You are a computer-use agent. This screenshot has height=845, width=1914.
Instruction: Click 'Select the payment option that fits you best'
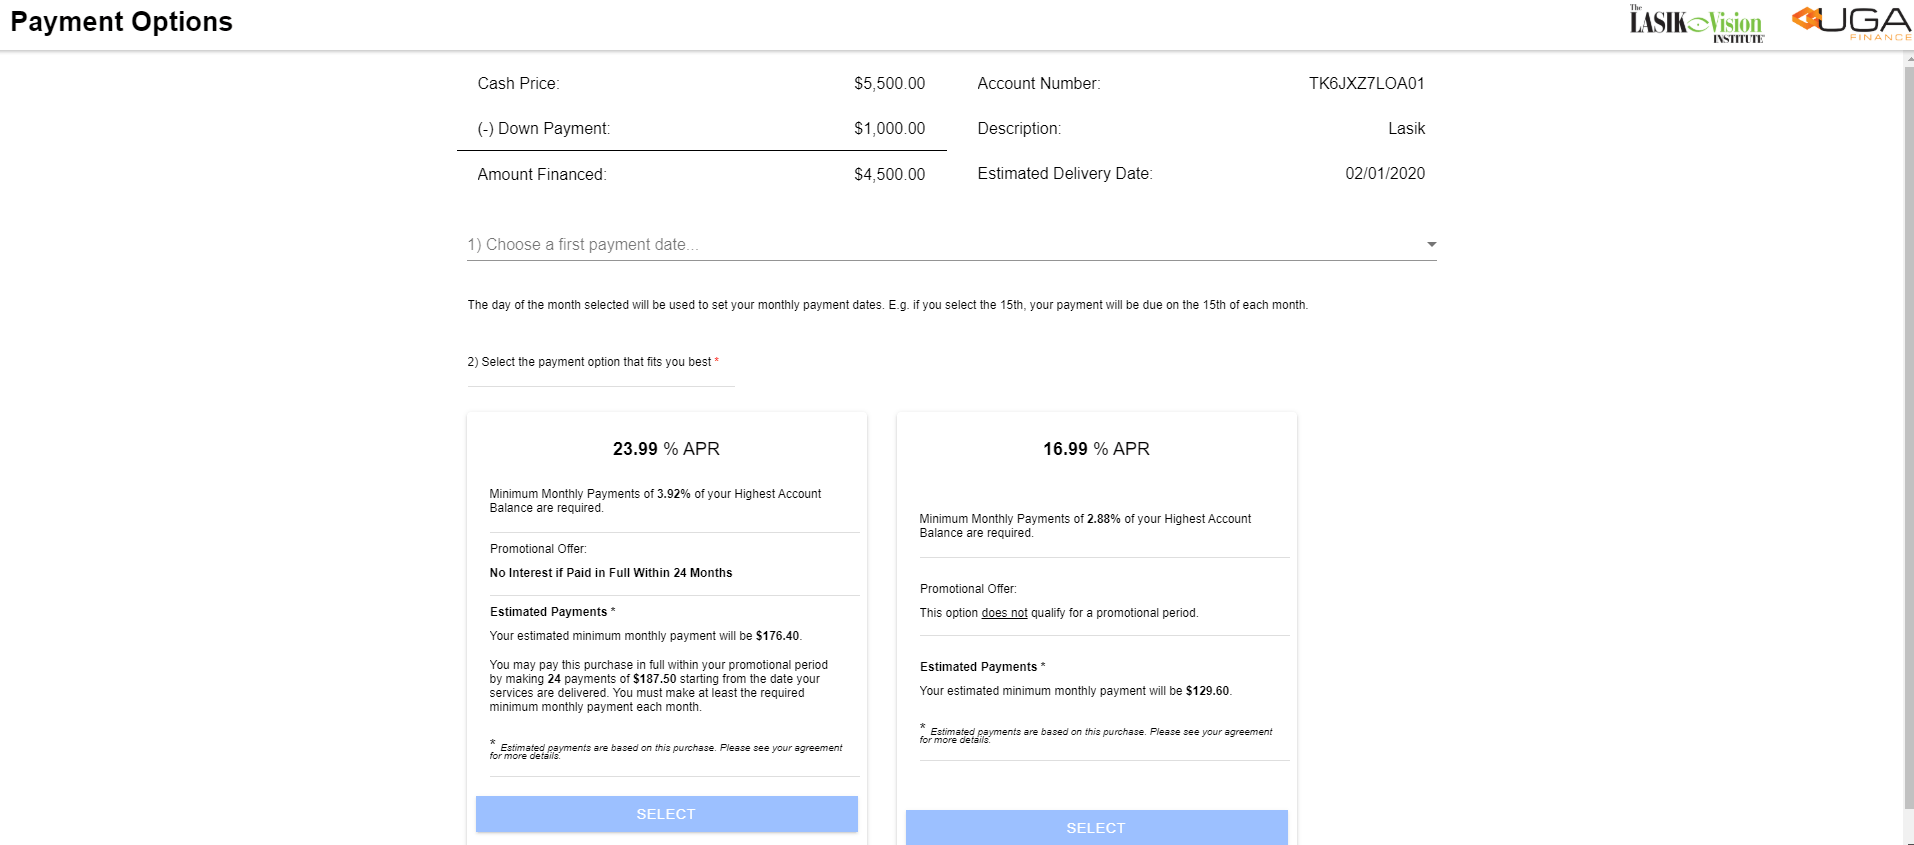click(596, 362)
